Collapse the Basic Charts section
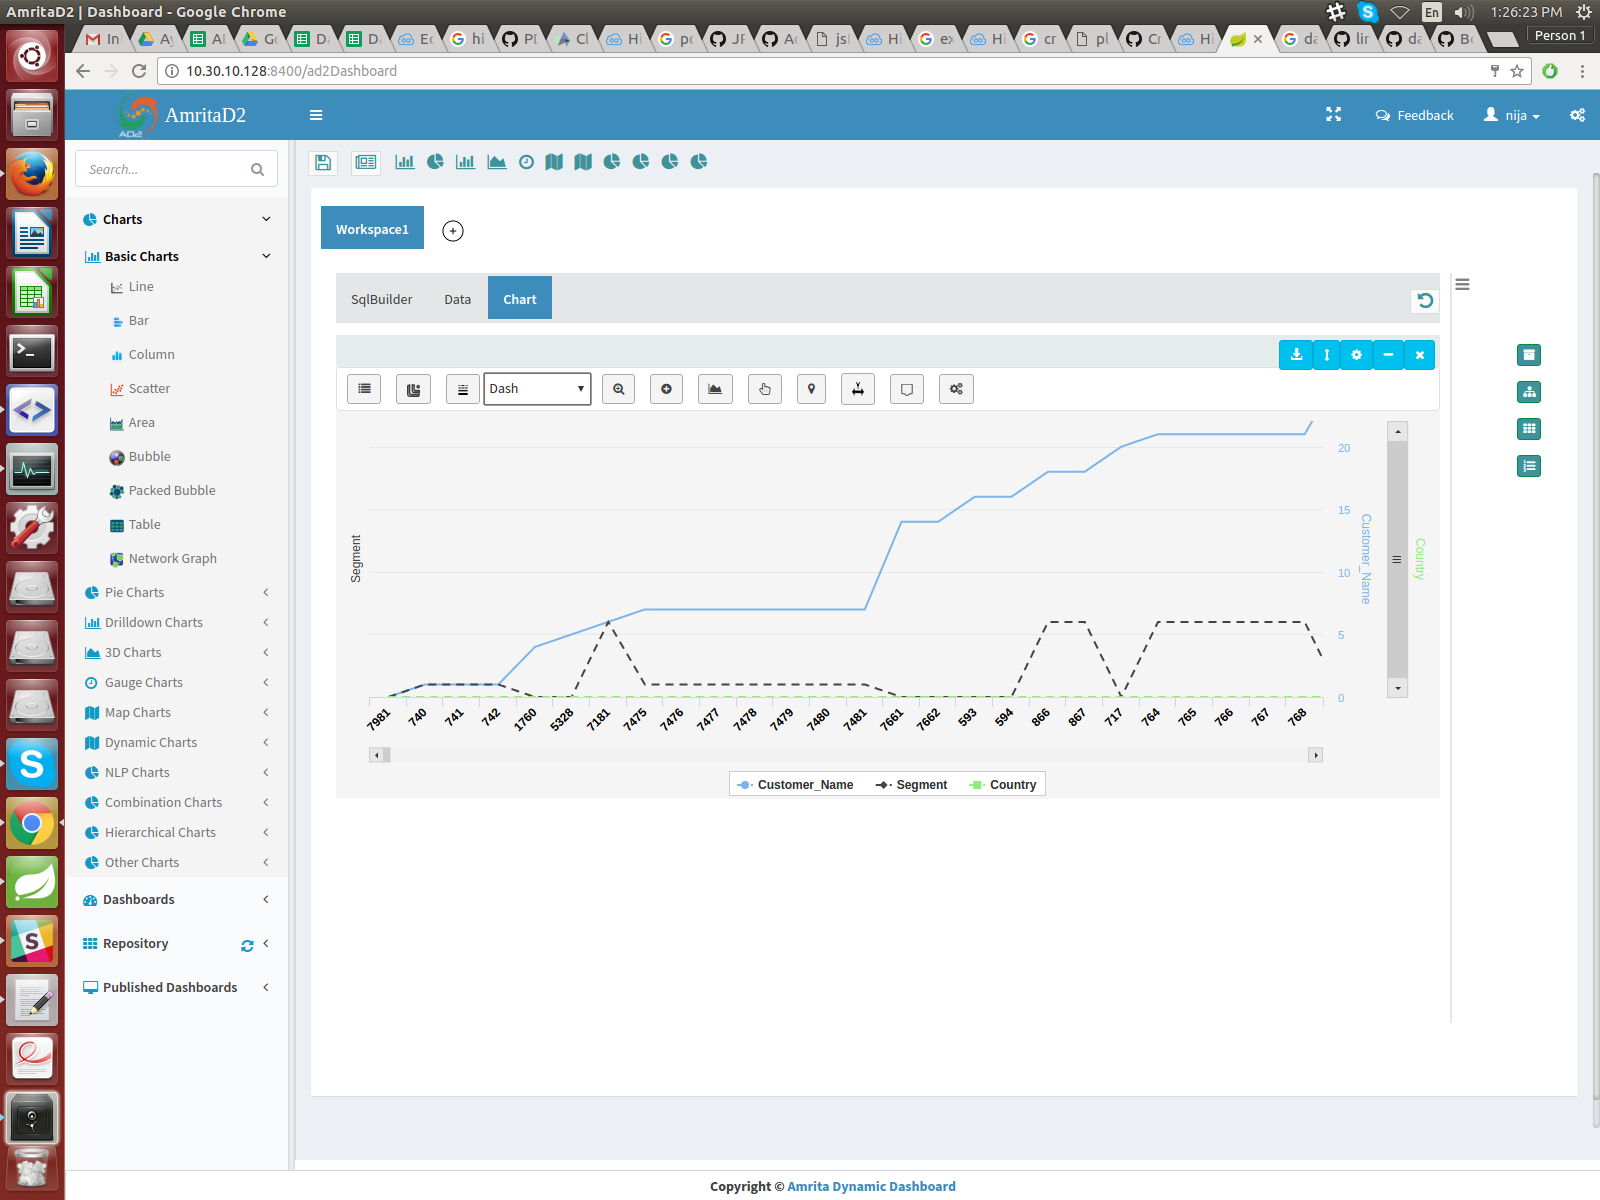This screenshot has width=1600, height=1200. coord(141,256)
